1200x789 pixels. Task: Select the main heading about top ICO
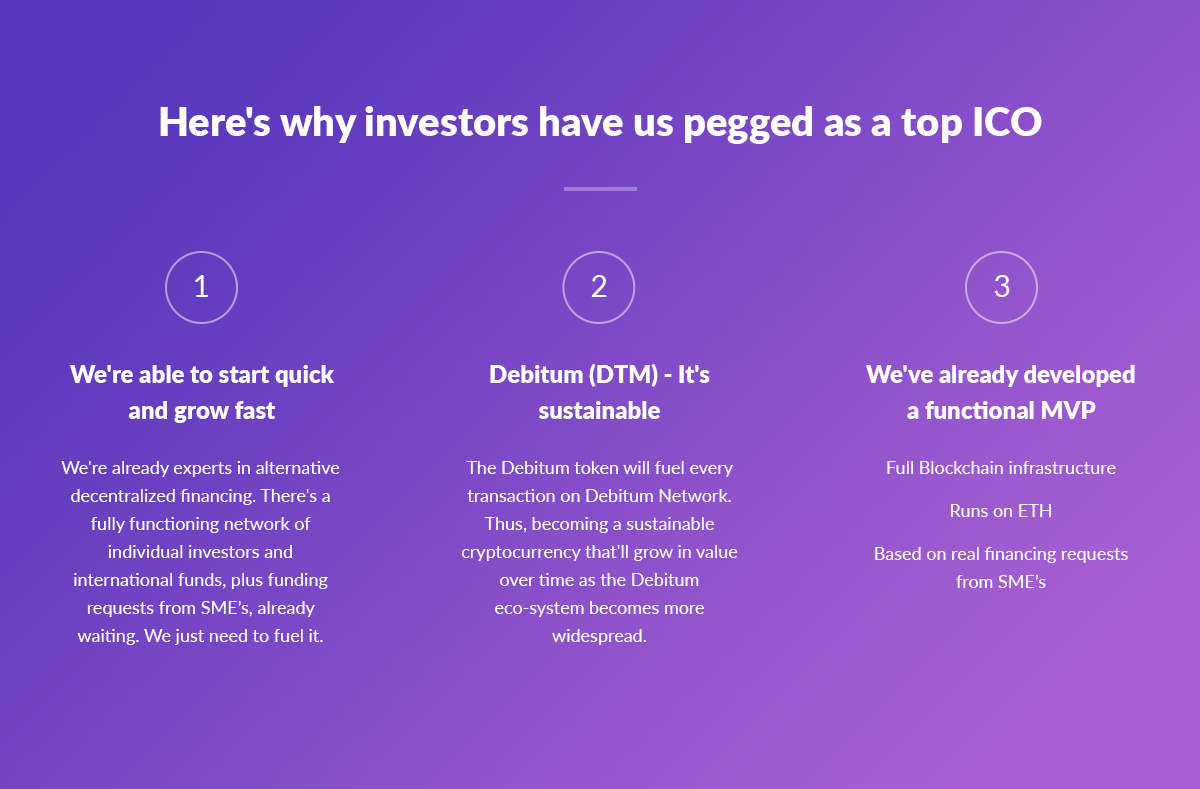[600, 122]
